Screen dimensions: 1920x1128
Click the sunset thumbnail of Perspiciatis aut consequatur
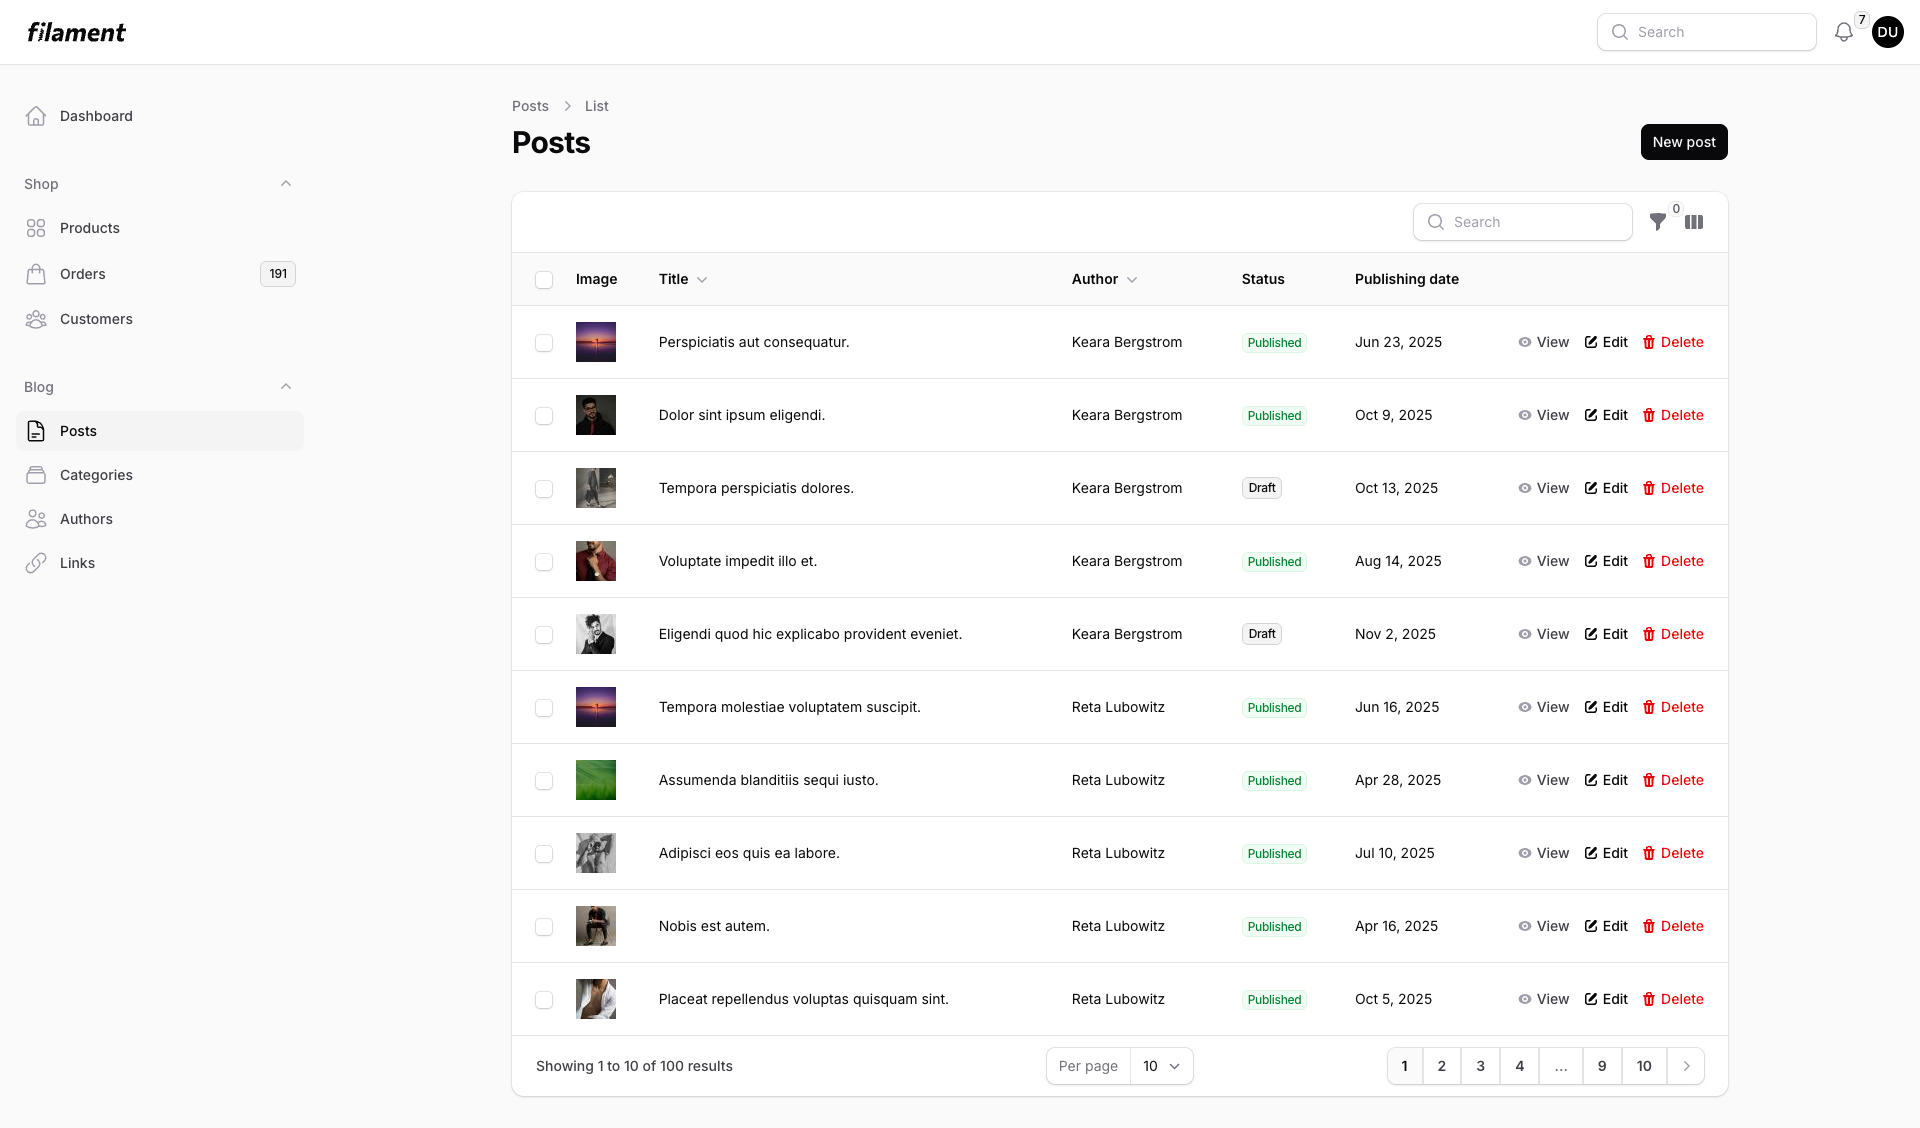point(595,342)
